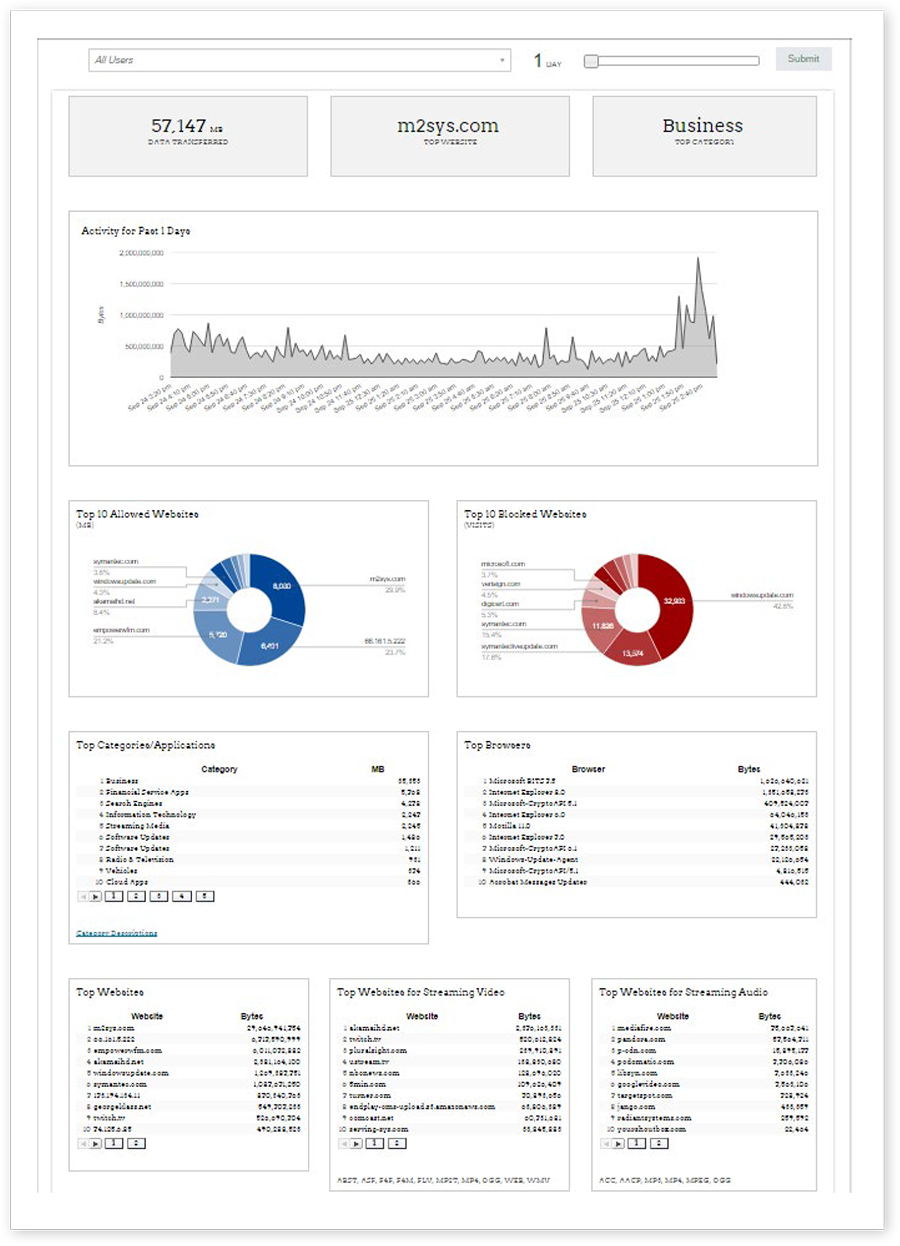Select the Search Engines category row
Image resolution: width=900 pixels, height=1246 pixels.
pos(248,803)
